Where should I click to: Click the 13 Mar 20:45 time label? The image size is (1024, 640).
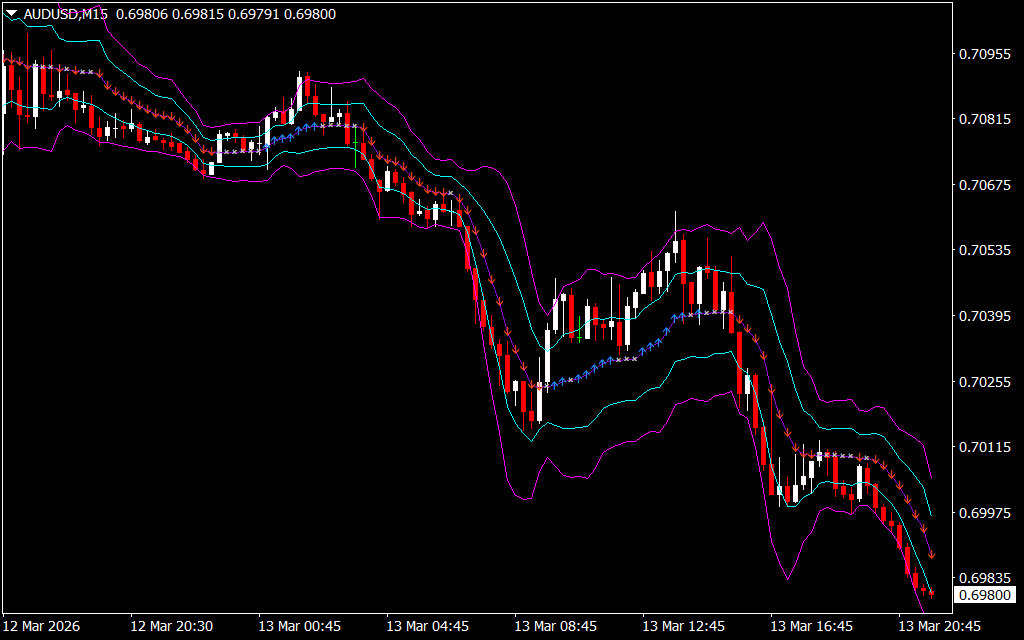pyautogui.click(x=939, y=626)
